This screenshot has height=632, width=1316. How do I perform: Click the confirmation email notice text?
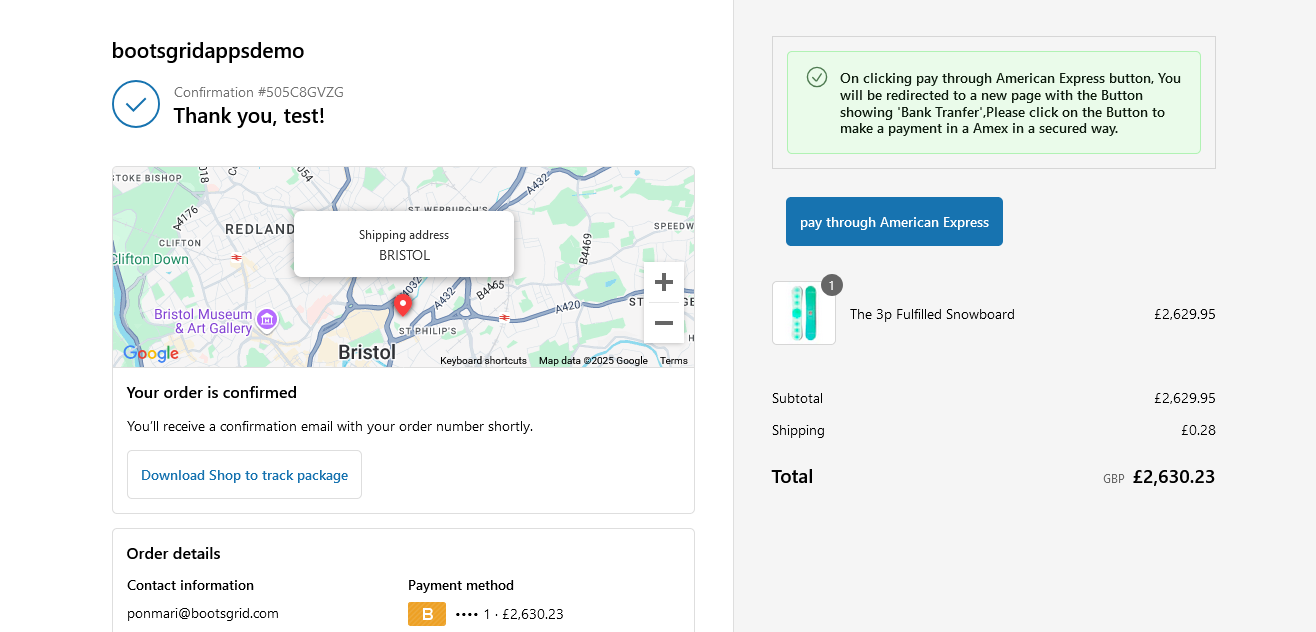330,426
